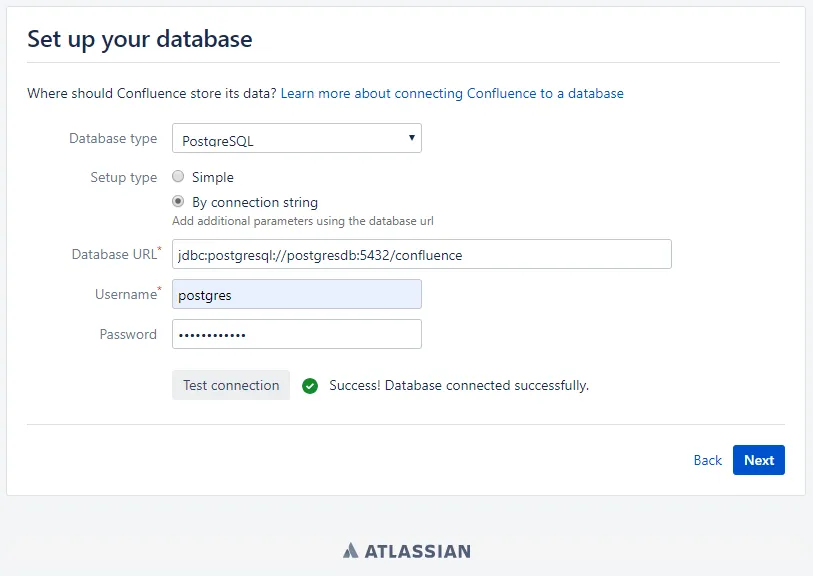The height and width of the screenshot is (576, 813).
Task: Go Back to the previous step
Action: pos(707,460)
